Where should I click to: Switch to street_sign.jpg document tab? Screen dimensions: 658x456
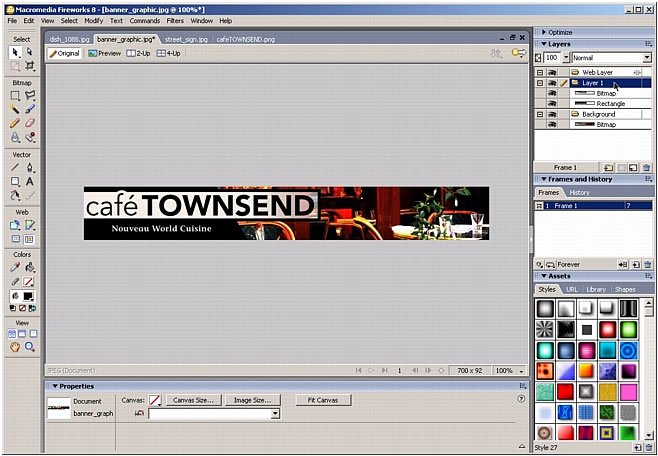(186, 39)
